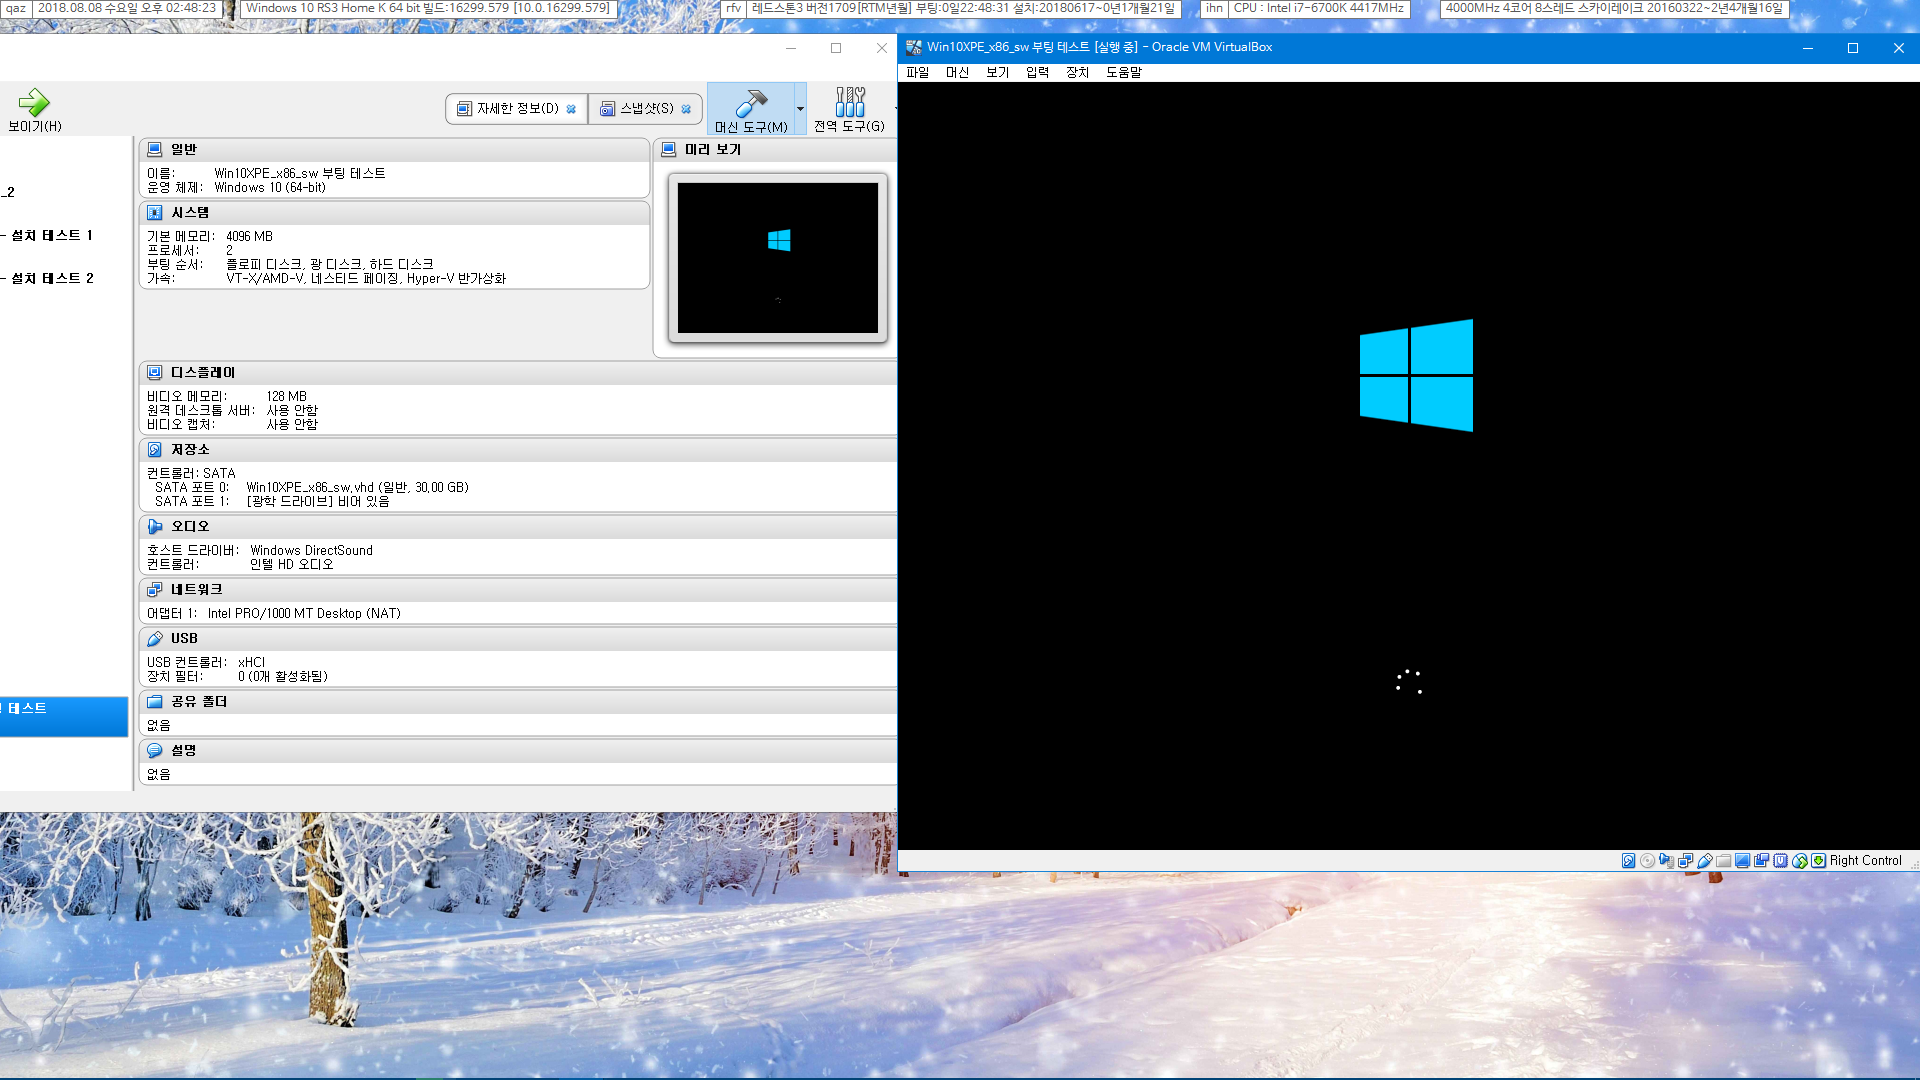Click the VirtualBox icon in VM title bar
The image size is (1920, 1080).
coord(913,47)
